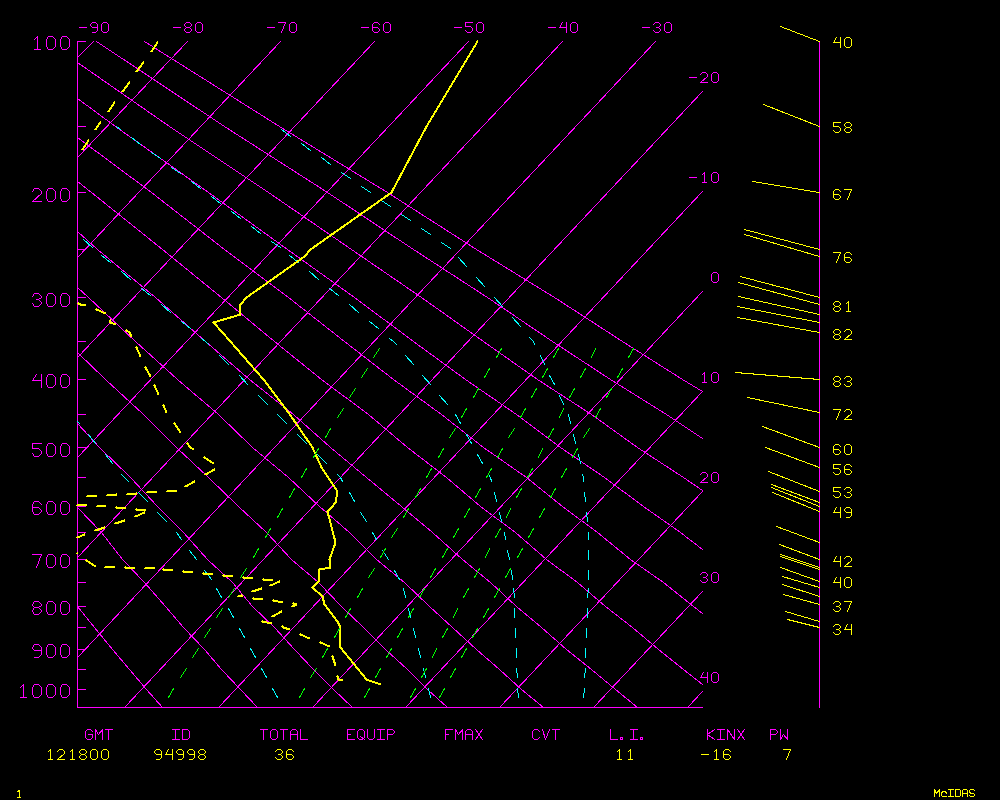Select the wind speed value 83

(x=842, y=382)
